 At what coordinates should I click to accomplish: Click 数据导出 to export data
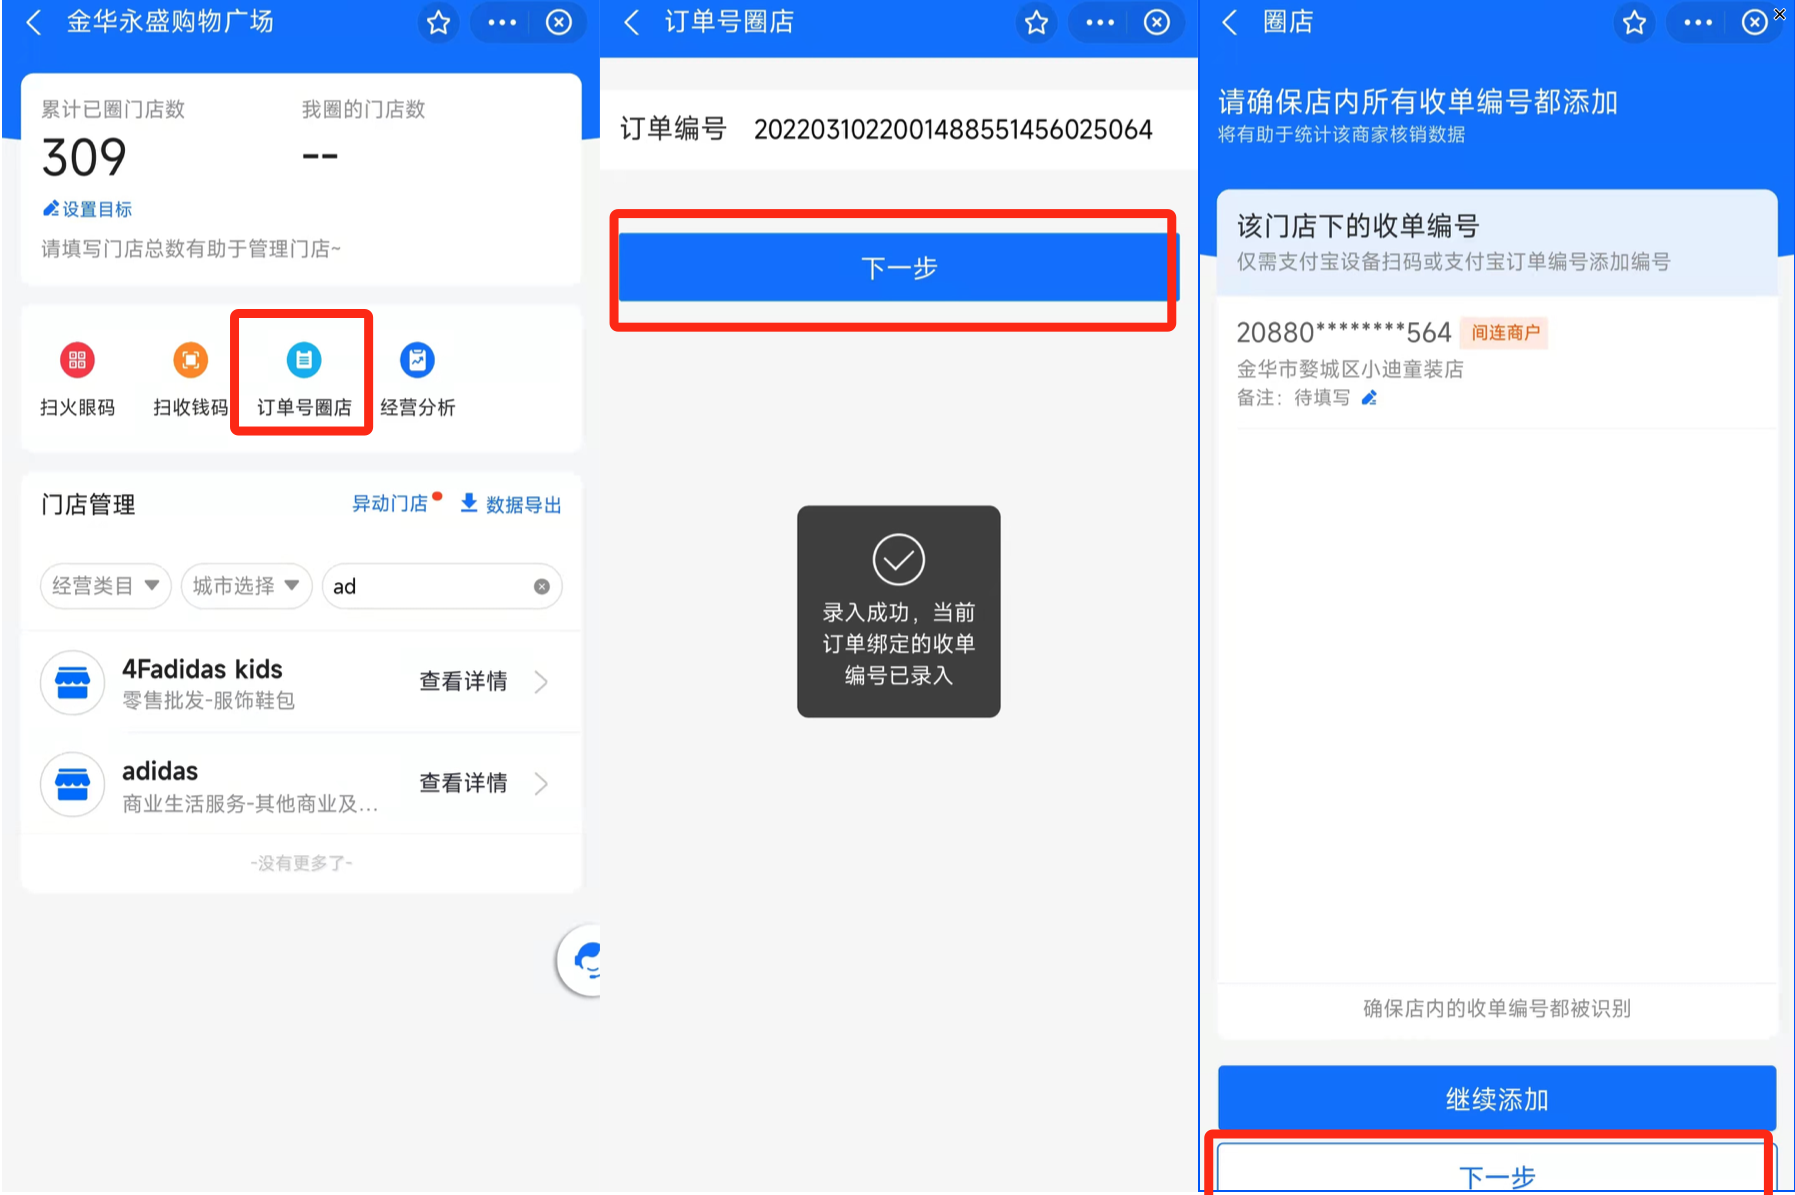[x=511, y=504]
